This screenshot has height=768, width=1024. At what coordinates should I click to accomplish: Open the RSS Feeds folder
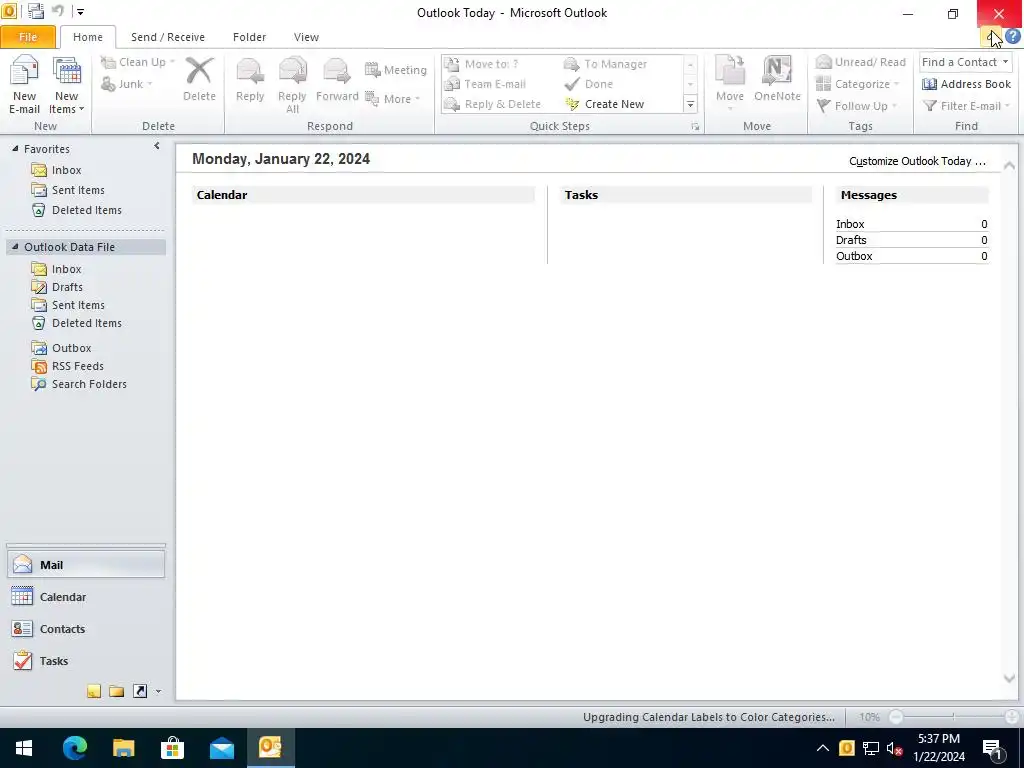click(x=68, y=366)
